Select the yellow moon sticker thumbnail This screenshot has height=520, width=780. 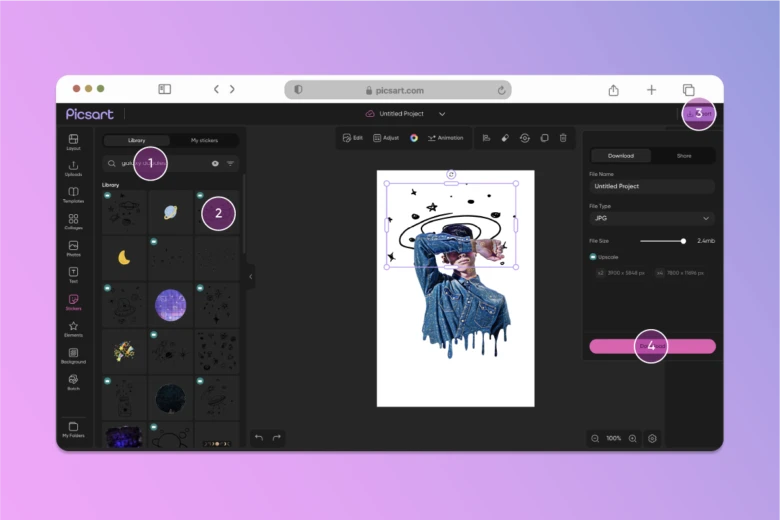[124, 258]
